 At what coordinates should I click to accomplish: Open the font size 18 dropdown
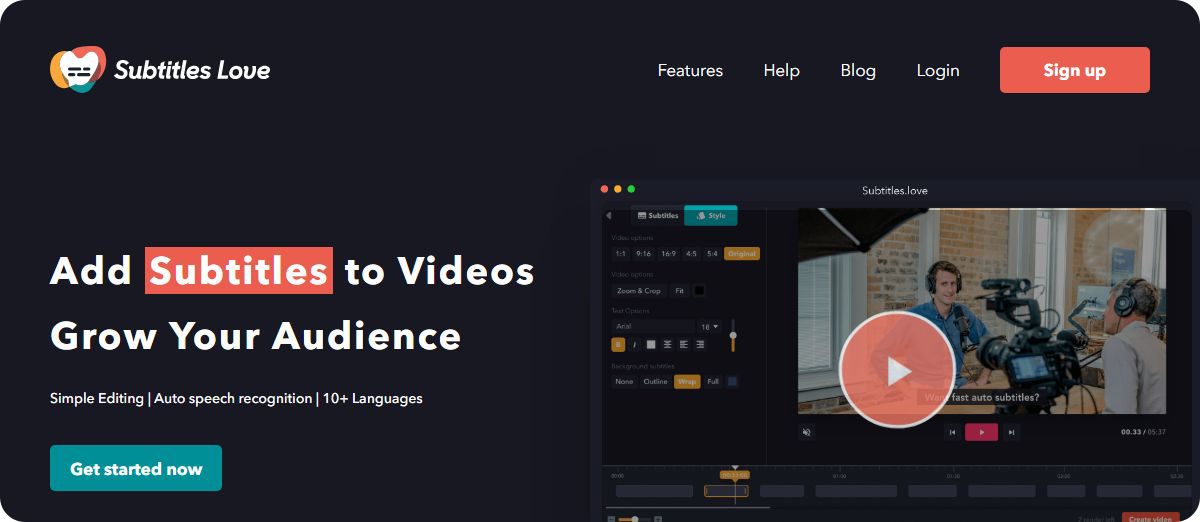coord(709,327)
